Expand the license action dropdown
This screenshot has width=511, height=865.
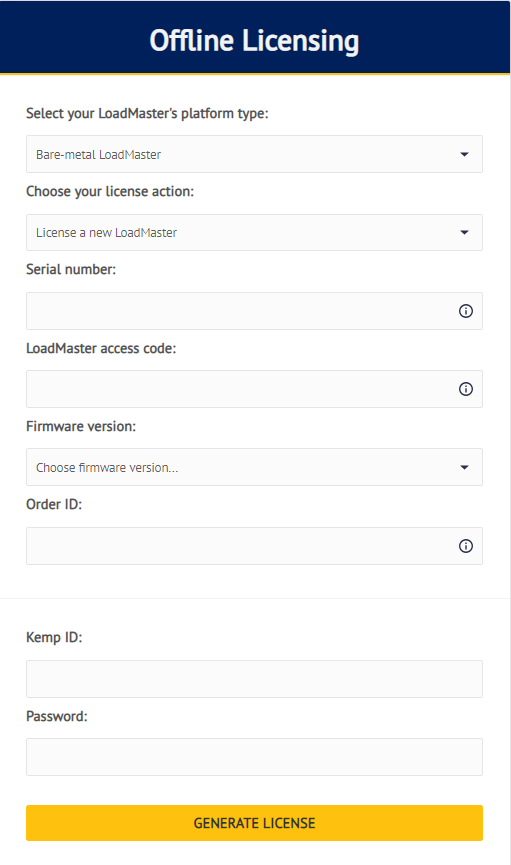click(x=254, y=233)
